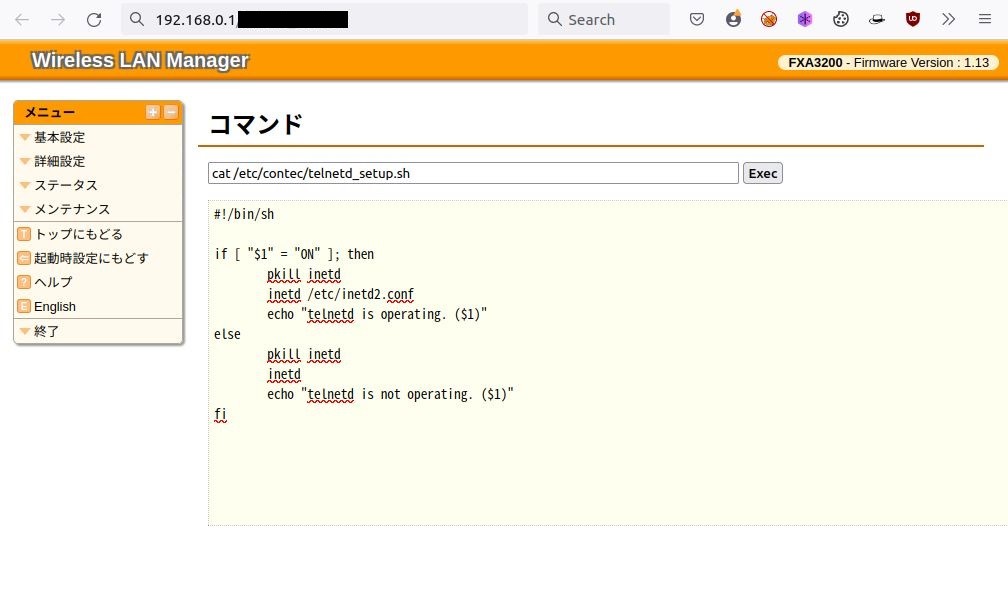This screenshot has height=604, width=1008.
Task: Switch language via English menu link
Action: pyautogui.click(x=54, y=306)
